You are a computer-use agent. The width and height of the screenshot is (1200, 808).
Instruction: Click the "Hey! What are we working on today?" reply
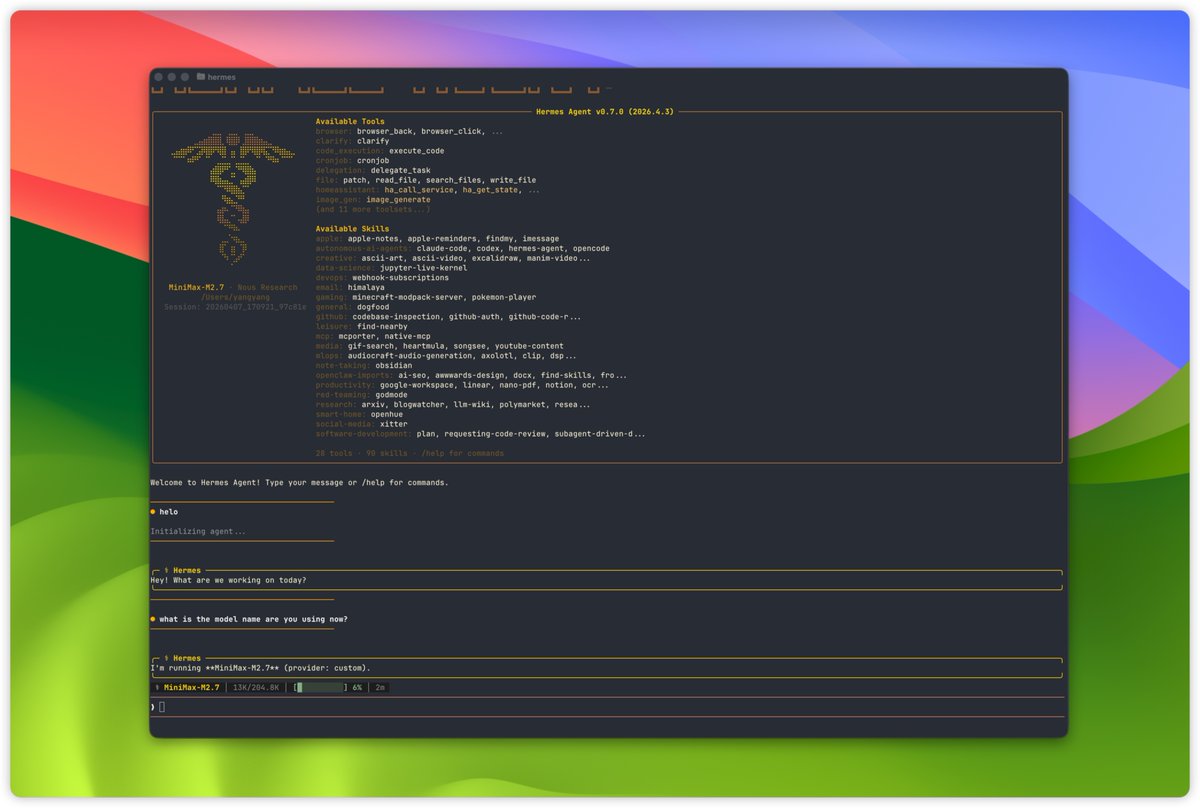point(228,580)
